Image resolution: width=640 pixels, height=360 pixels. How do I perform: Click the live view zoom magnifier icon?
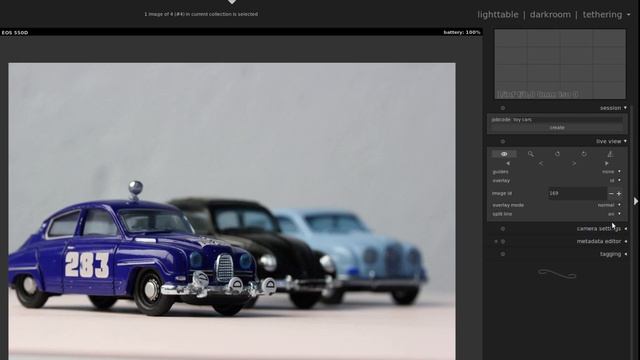tap(531, 154)
